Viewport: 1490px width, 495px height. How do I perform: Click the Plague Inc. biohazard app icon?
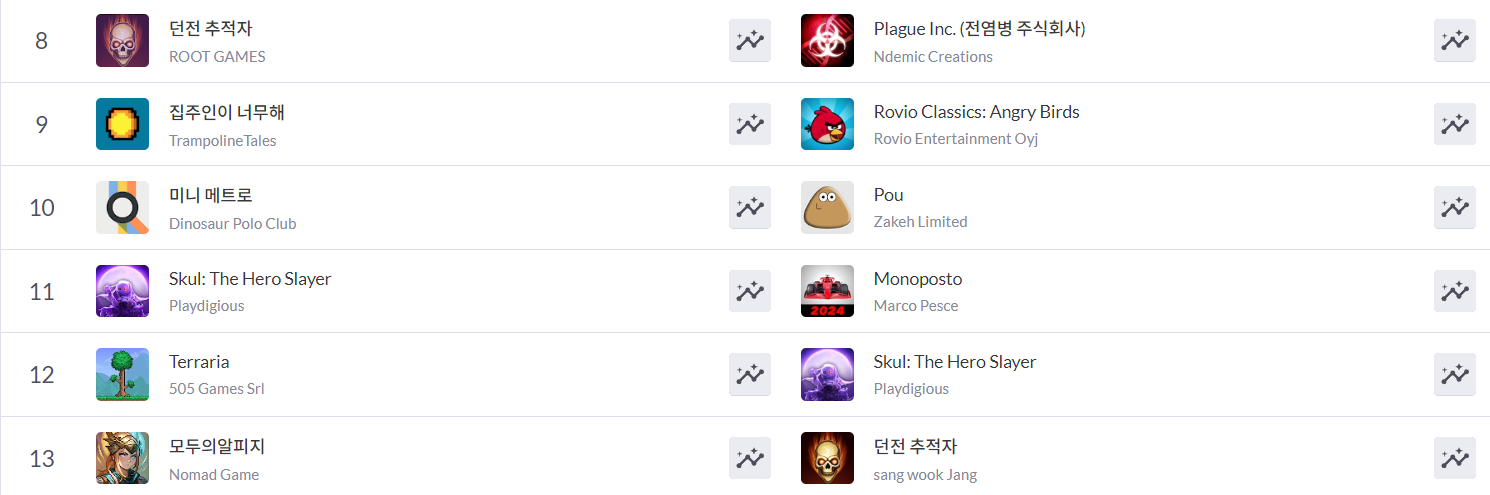tap(827, 41)
